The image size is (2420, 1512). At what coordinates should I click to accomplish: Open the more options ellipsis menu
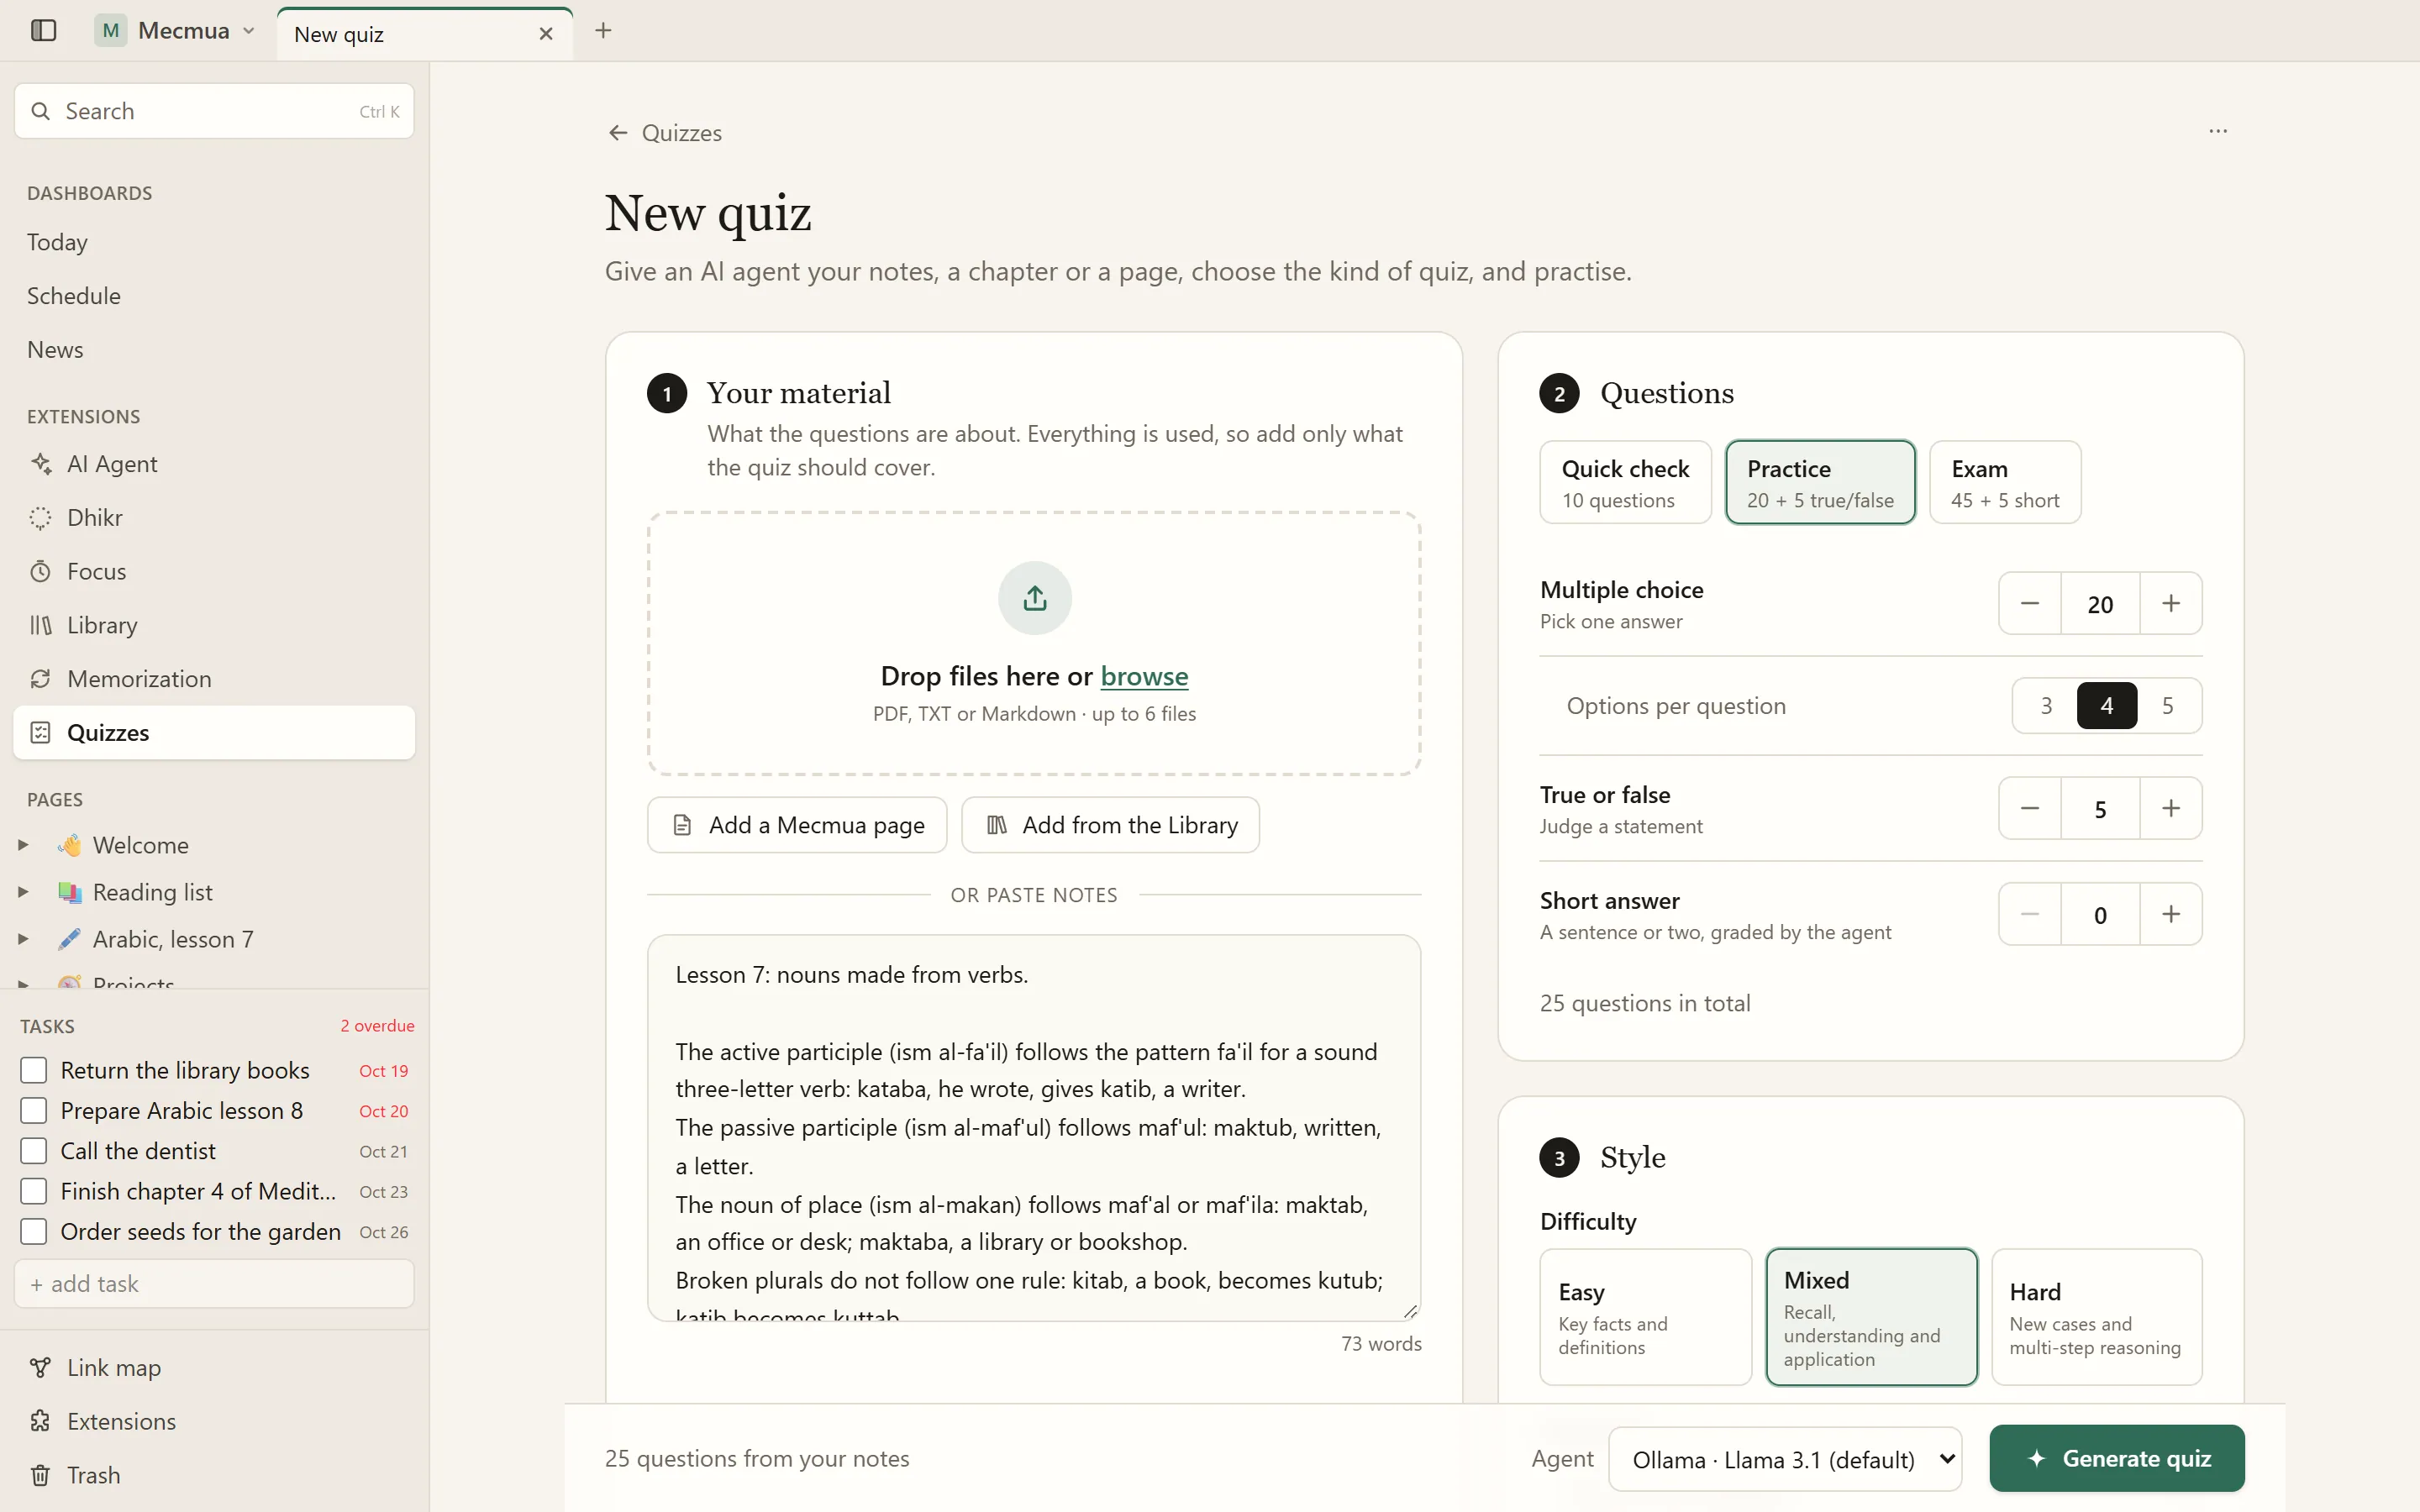coord(2218,131)
